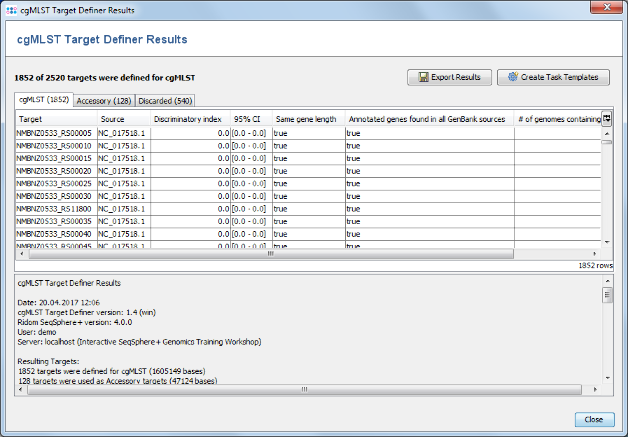Close the results dialog with the Close button
The height and width of the screenshot is (437, 628).
click(x=594, y=419)
